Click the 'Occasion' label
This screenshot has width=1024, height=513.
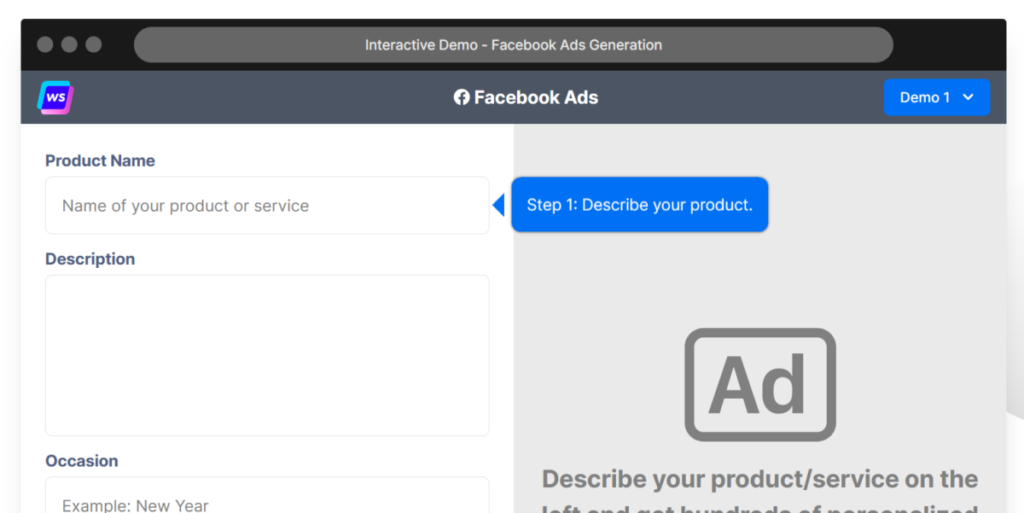click(x=82, y=461)
